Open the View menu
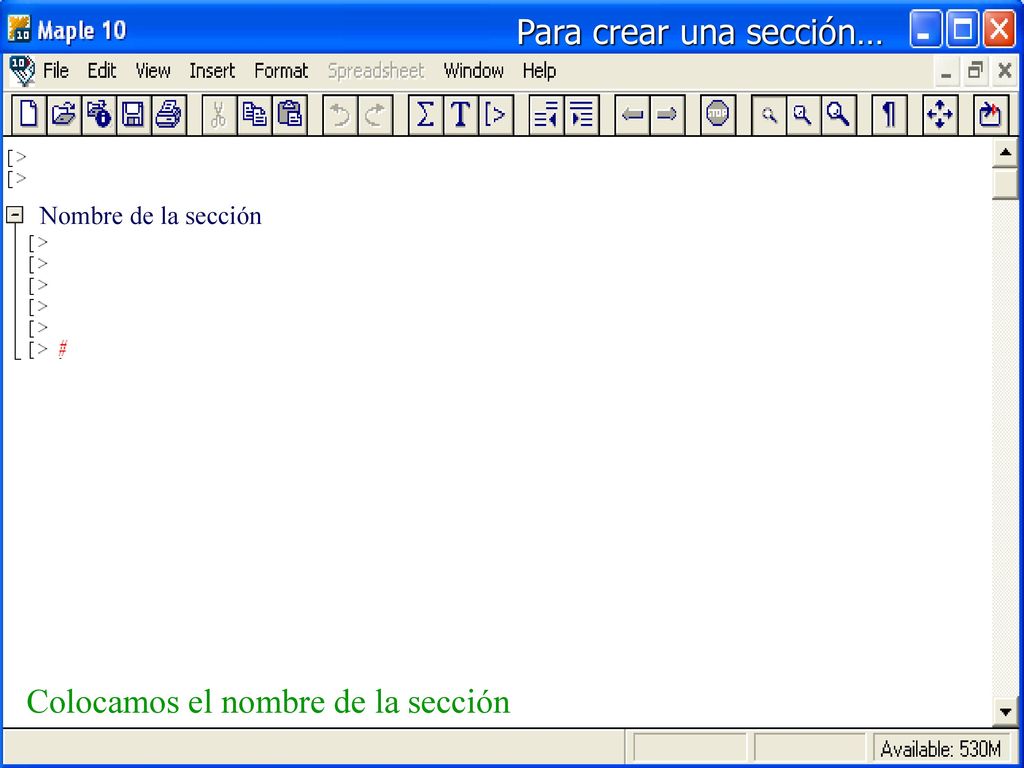This screenshot has width=1024, height=768. 153,71
